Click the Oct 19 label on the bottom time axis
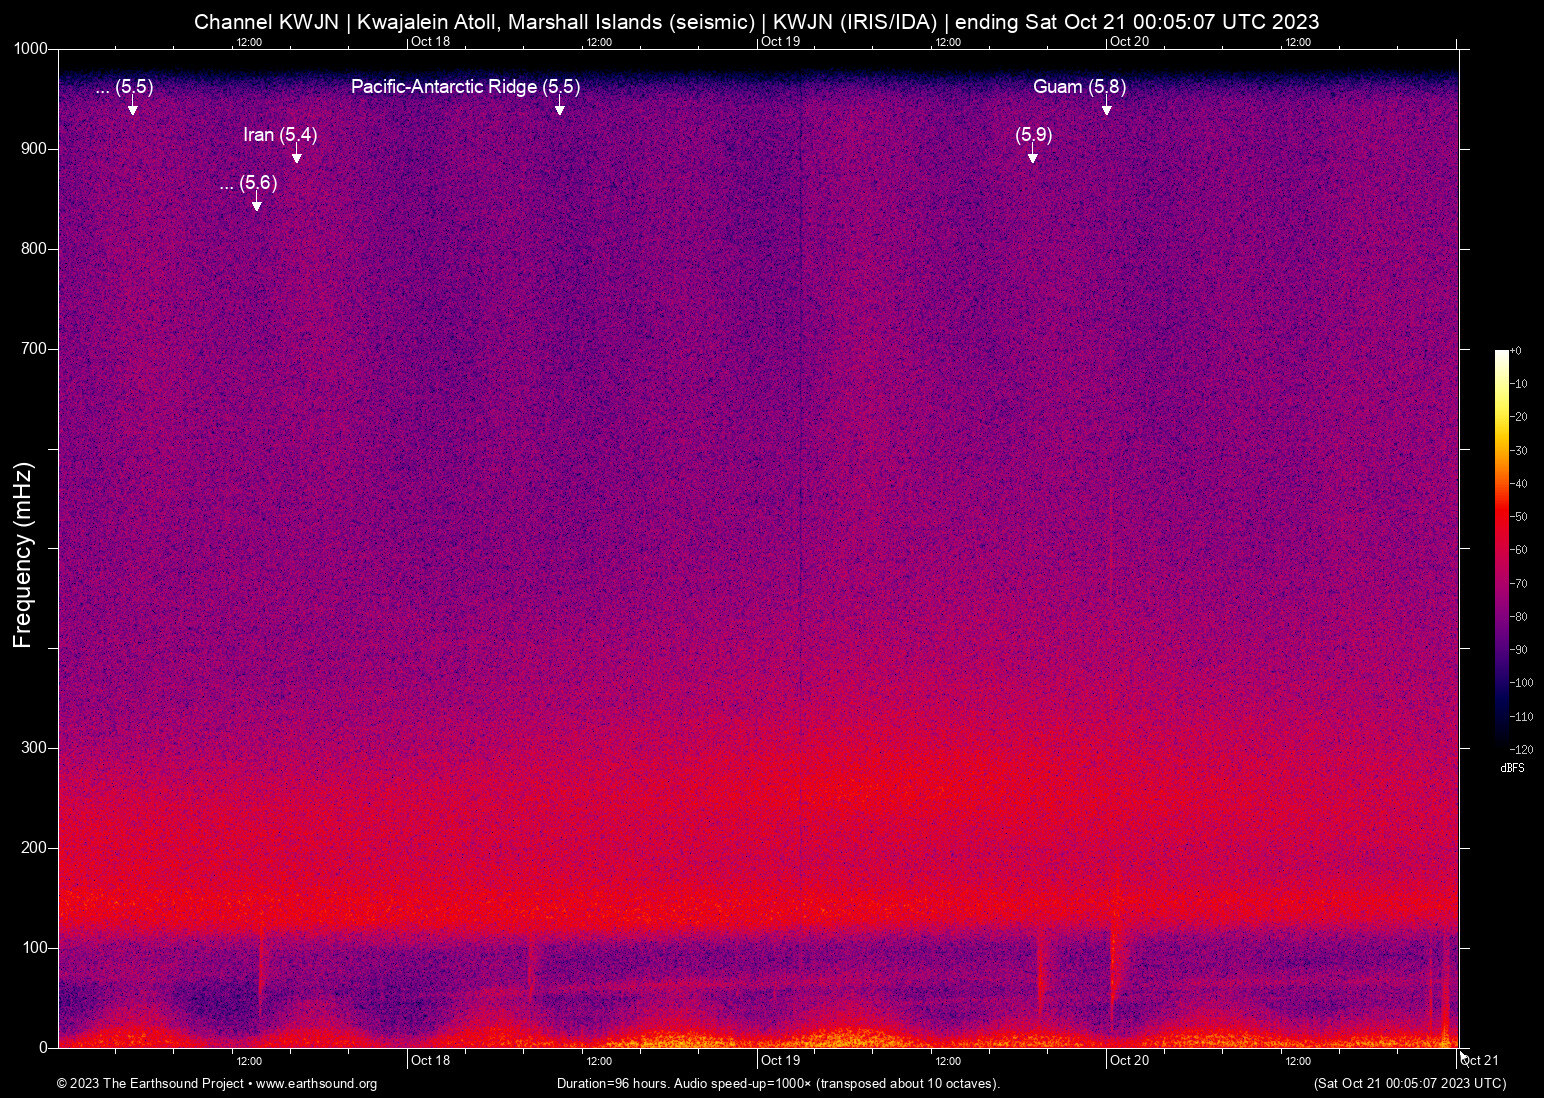1544x1098 pixels. (x=781, y=1061)
